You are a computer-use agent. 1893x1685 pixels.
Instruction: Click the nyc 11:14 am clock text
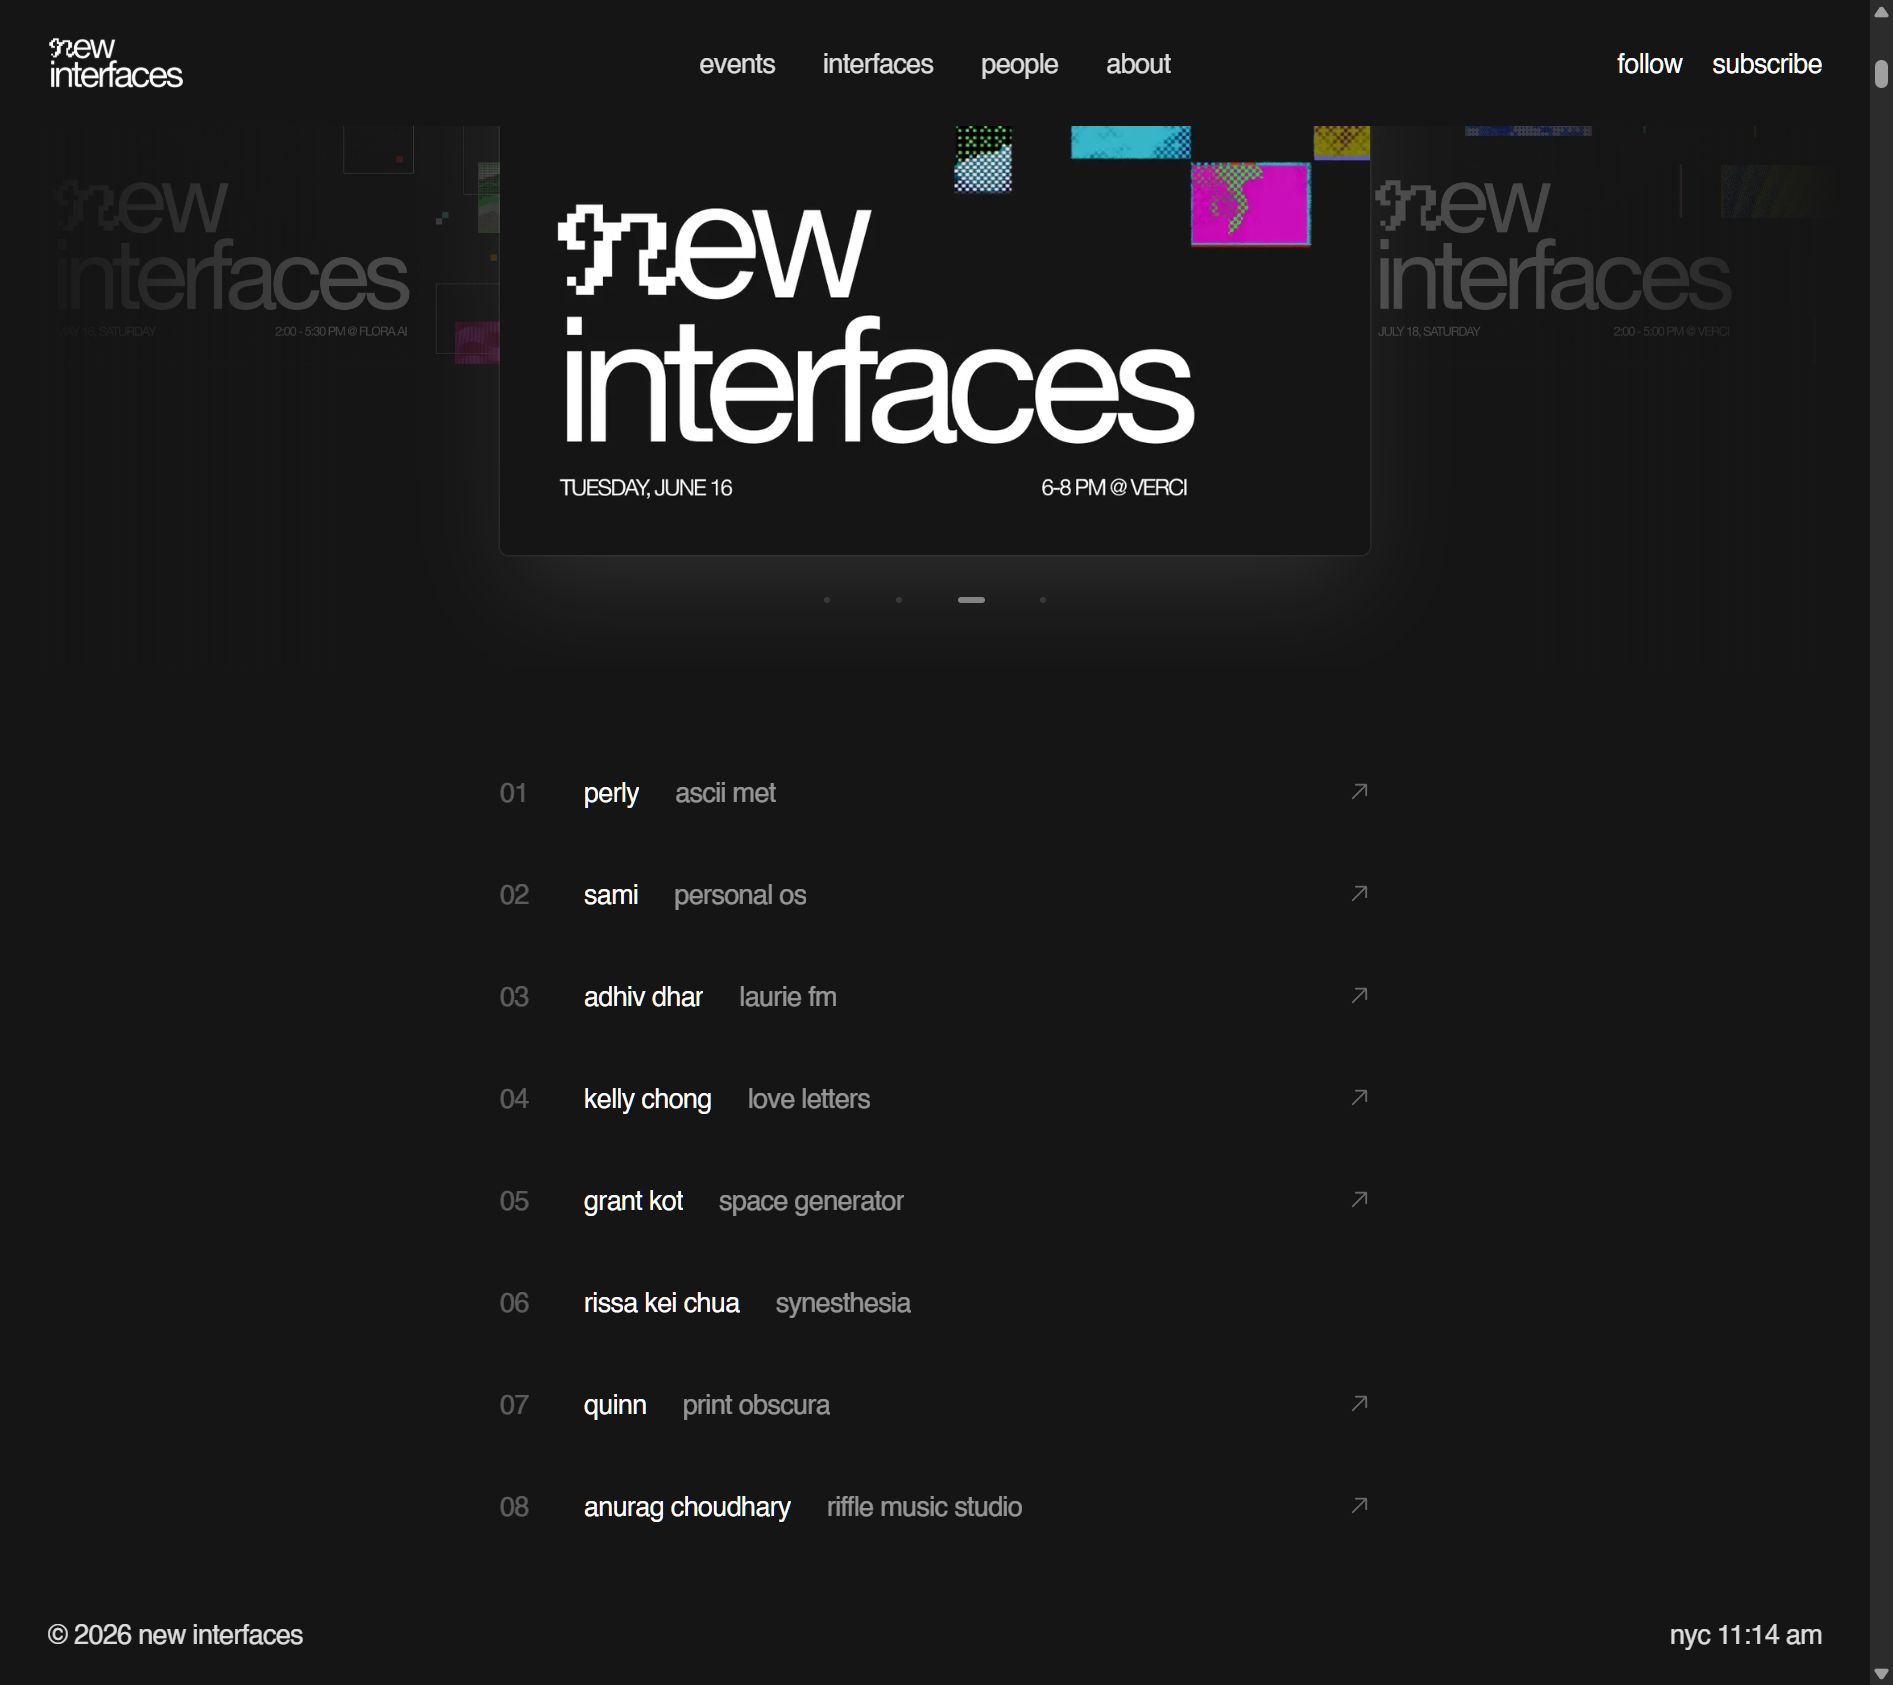coord(1745,1635)
